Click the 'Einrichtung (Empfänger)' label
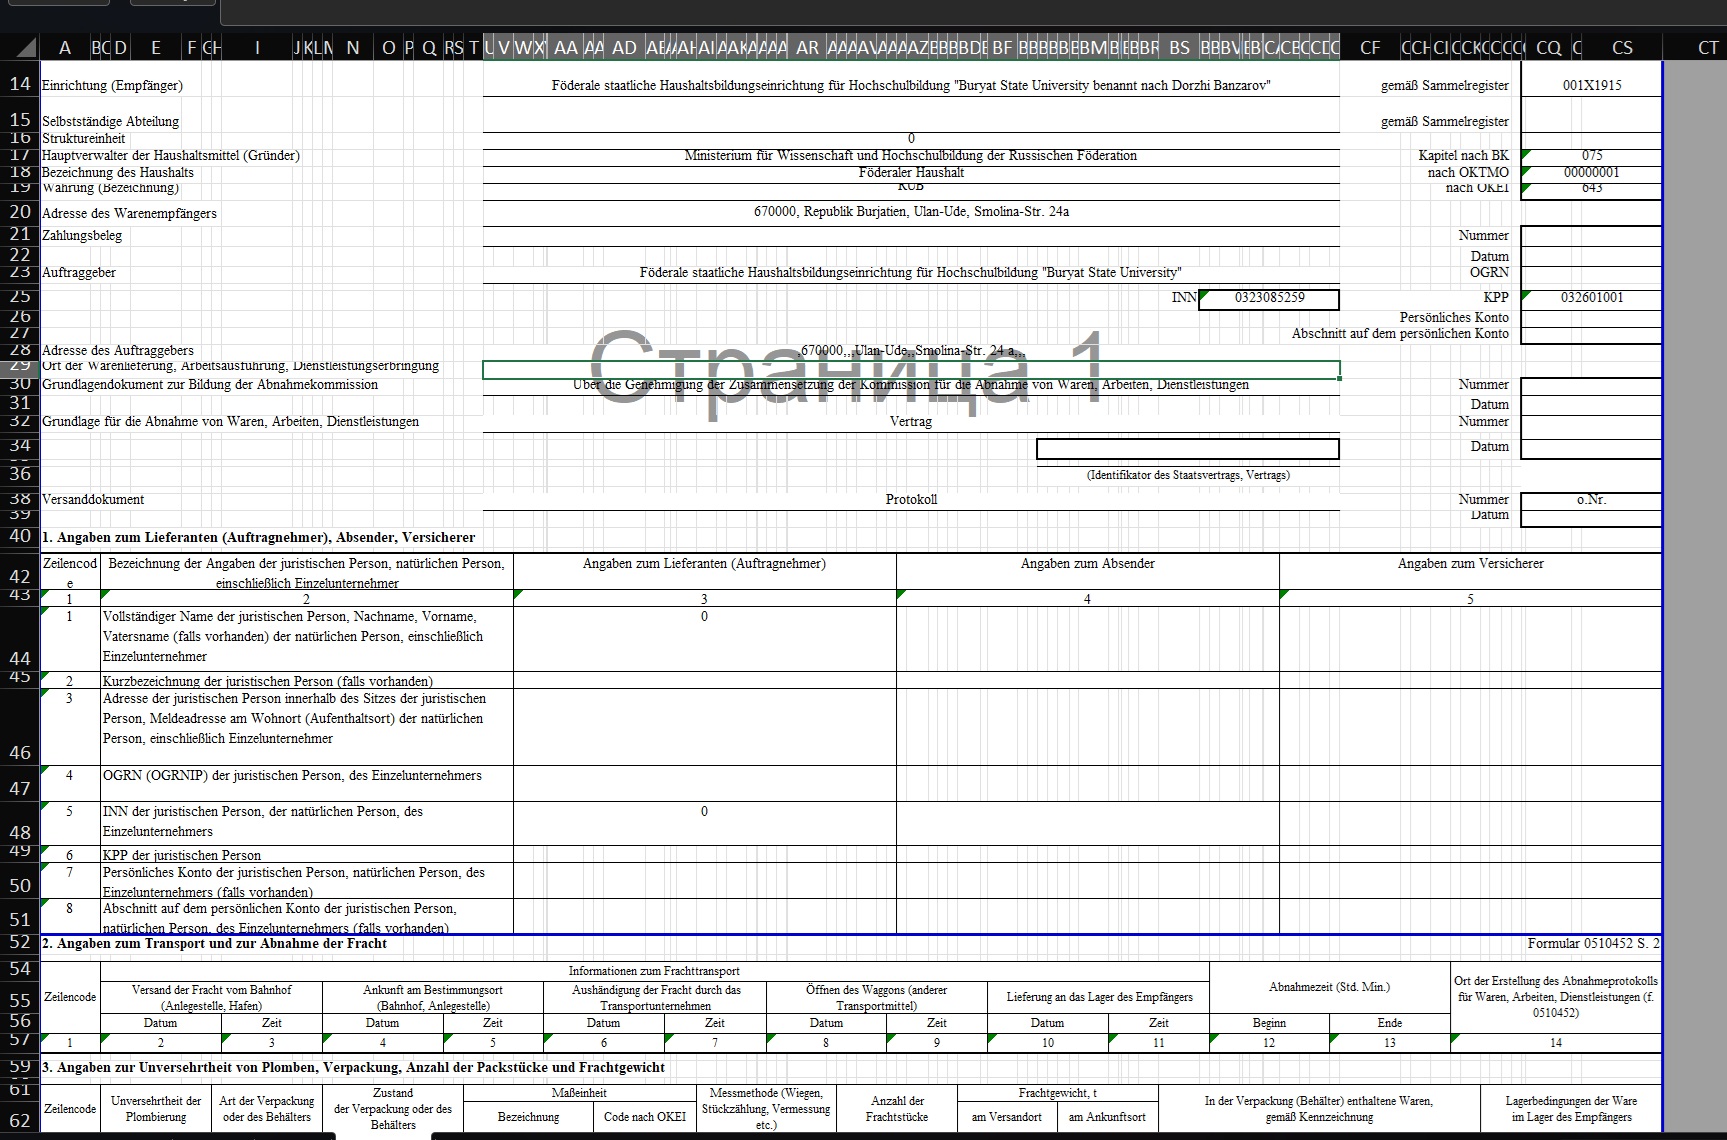The width and height of the screenshot is (1727, 1140). point(112,86)
